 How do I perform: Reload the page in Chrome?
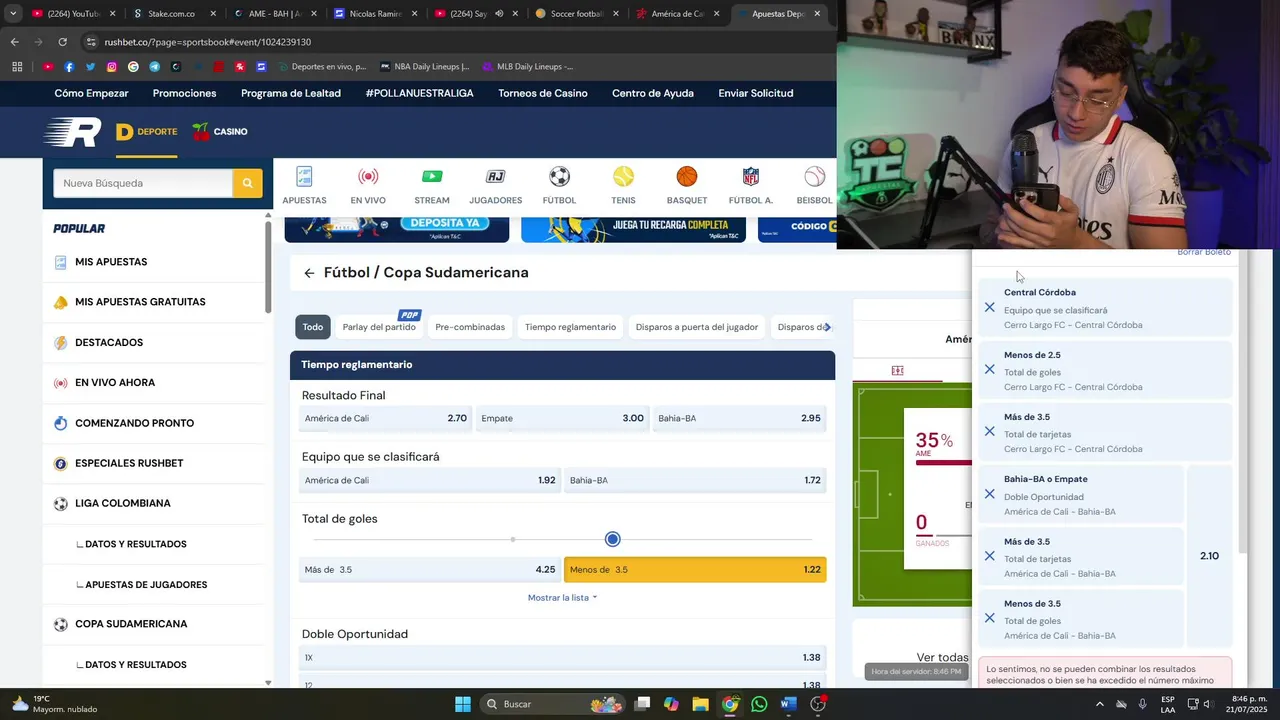[62, 42]
